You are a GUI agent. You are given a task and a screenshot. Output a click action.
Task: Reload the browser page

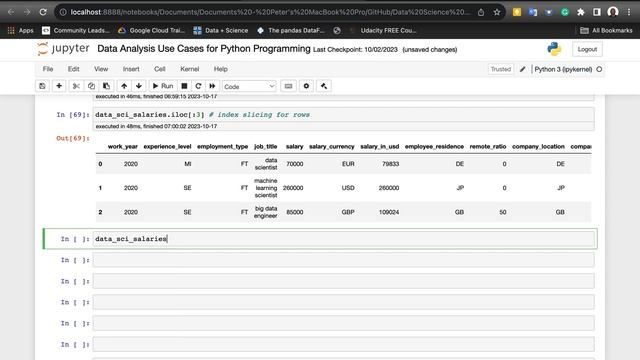[43, 12]
